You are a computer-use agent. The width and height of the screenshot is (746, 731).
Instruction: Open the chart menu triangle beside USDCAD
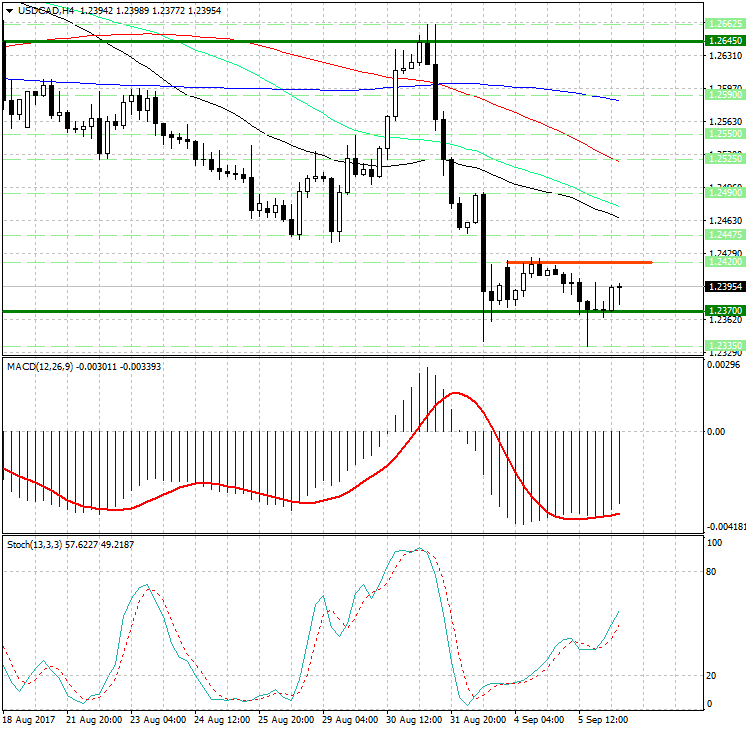pyautogui.click(x=9, y=10)
